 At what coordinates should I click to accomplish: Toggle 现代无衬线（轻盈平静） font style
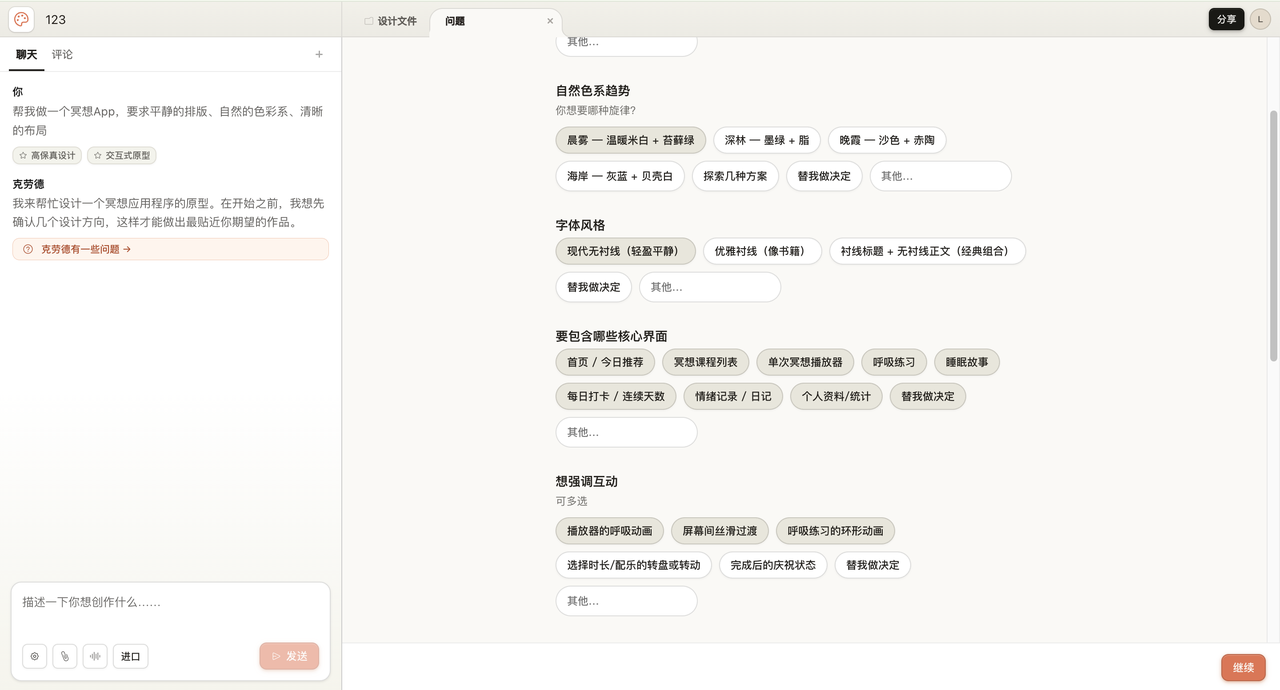click(x=626, y=251)
